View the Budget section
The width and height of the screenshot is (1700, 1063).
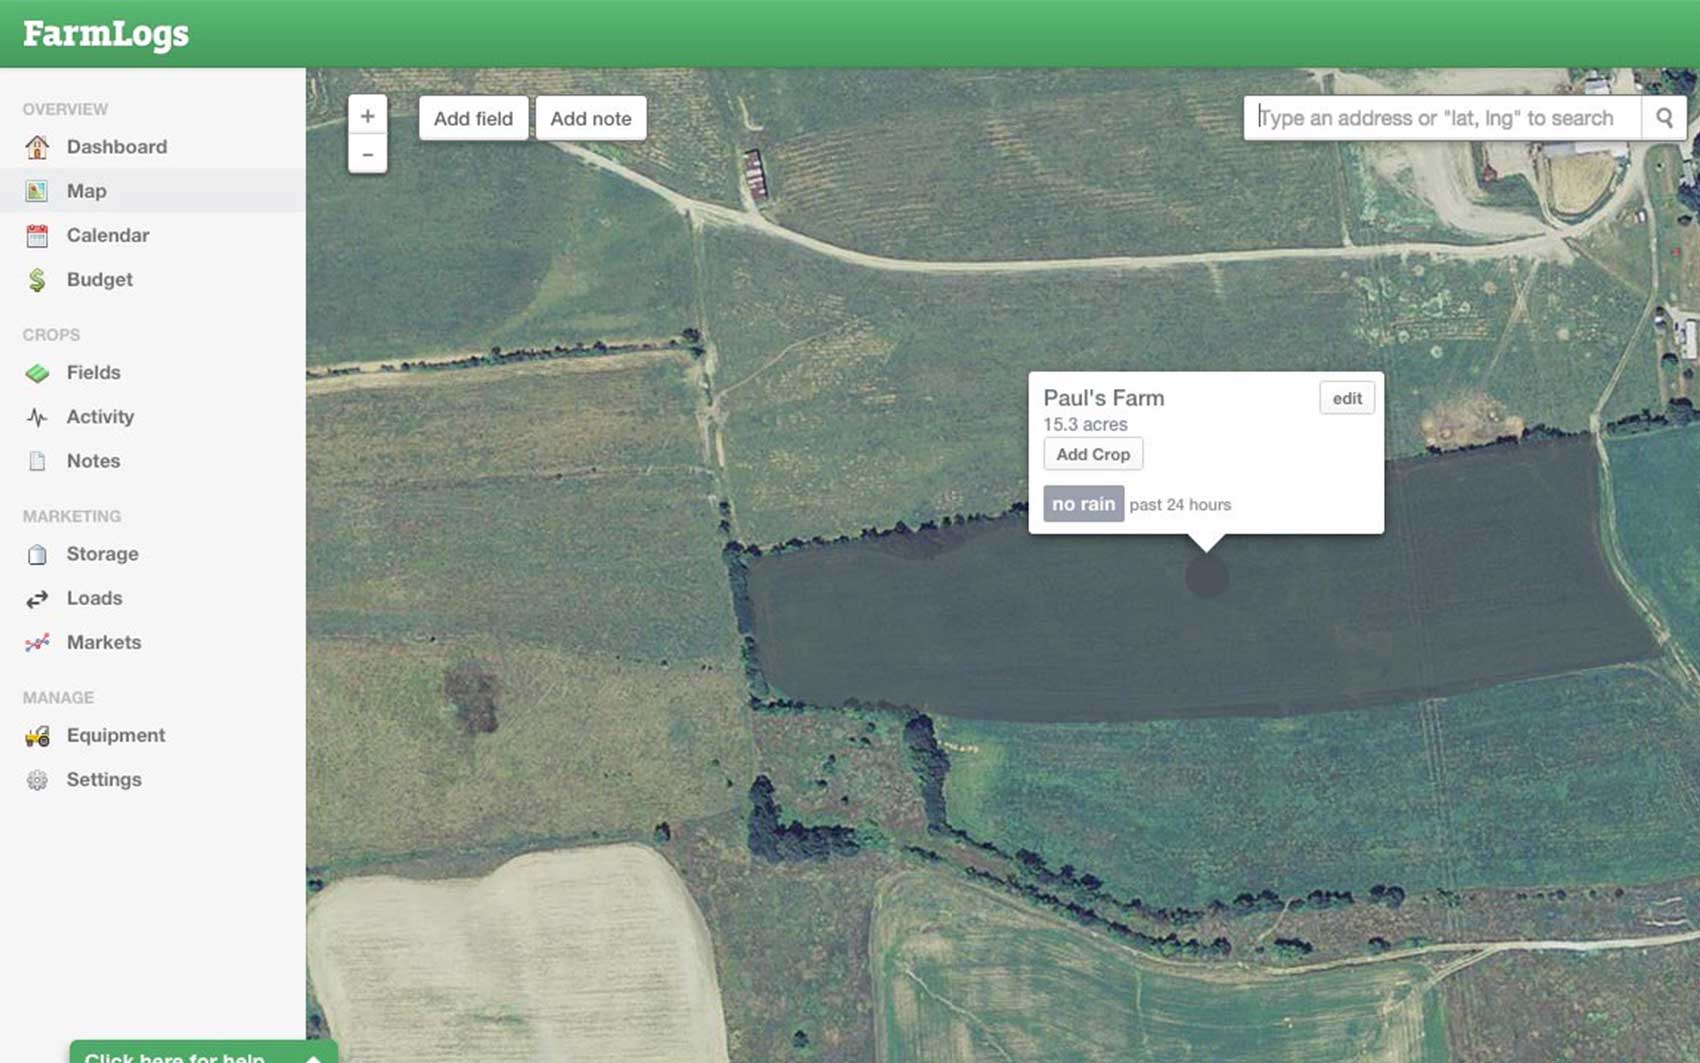pyautogui.click(x=99, y=279)
